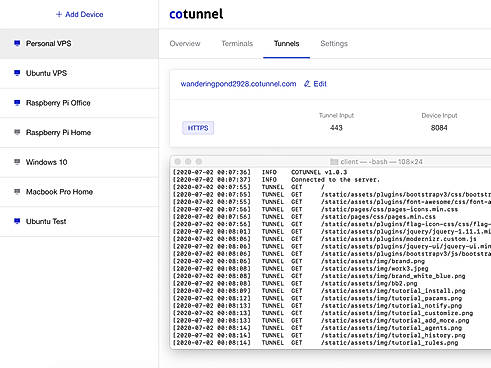Click the Raspberry Pi Office device icon
This screenshot has height=368, width=491.
(x=17, y=103)
